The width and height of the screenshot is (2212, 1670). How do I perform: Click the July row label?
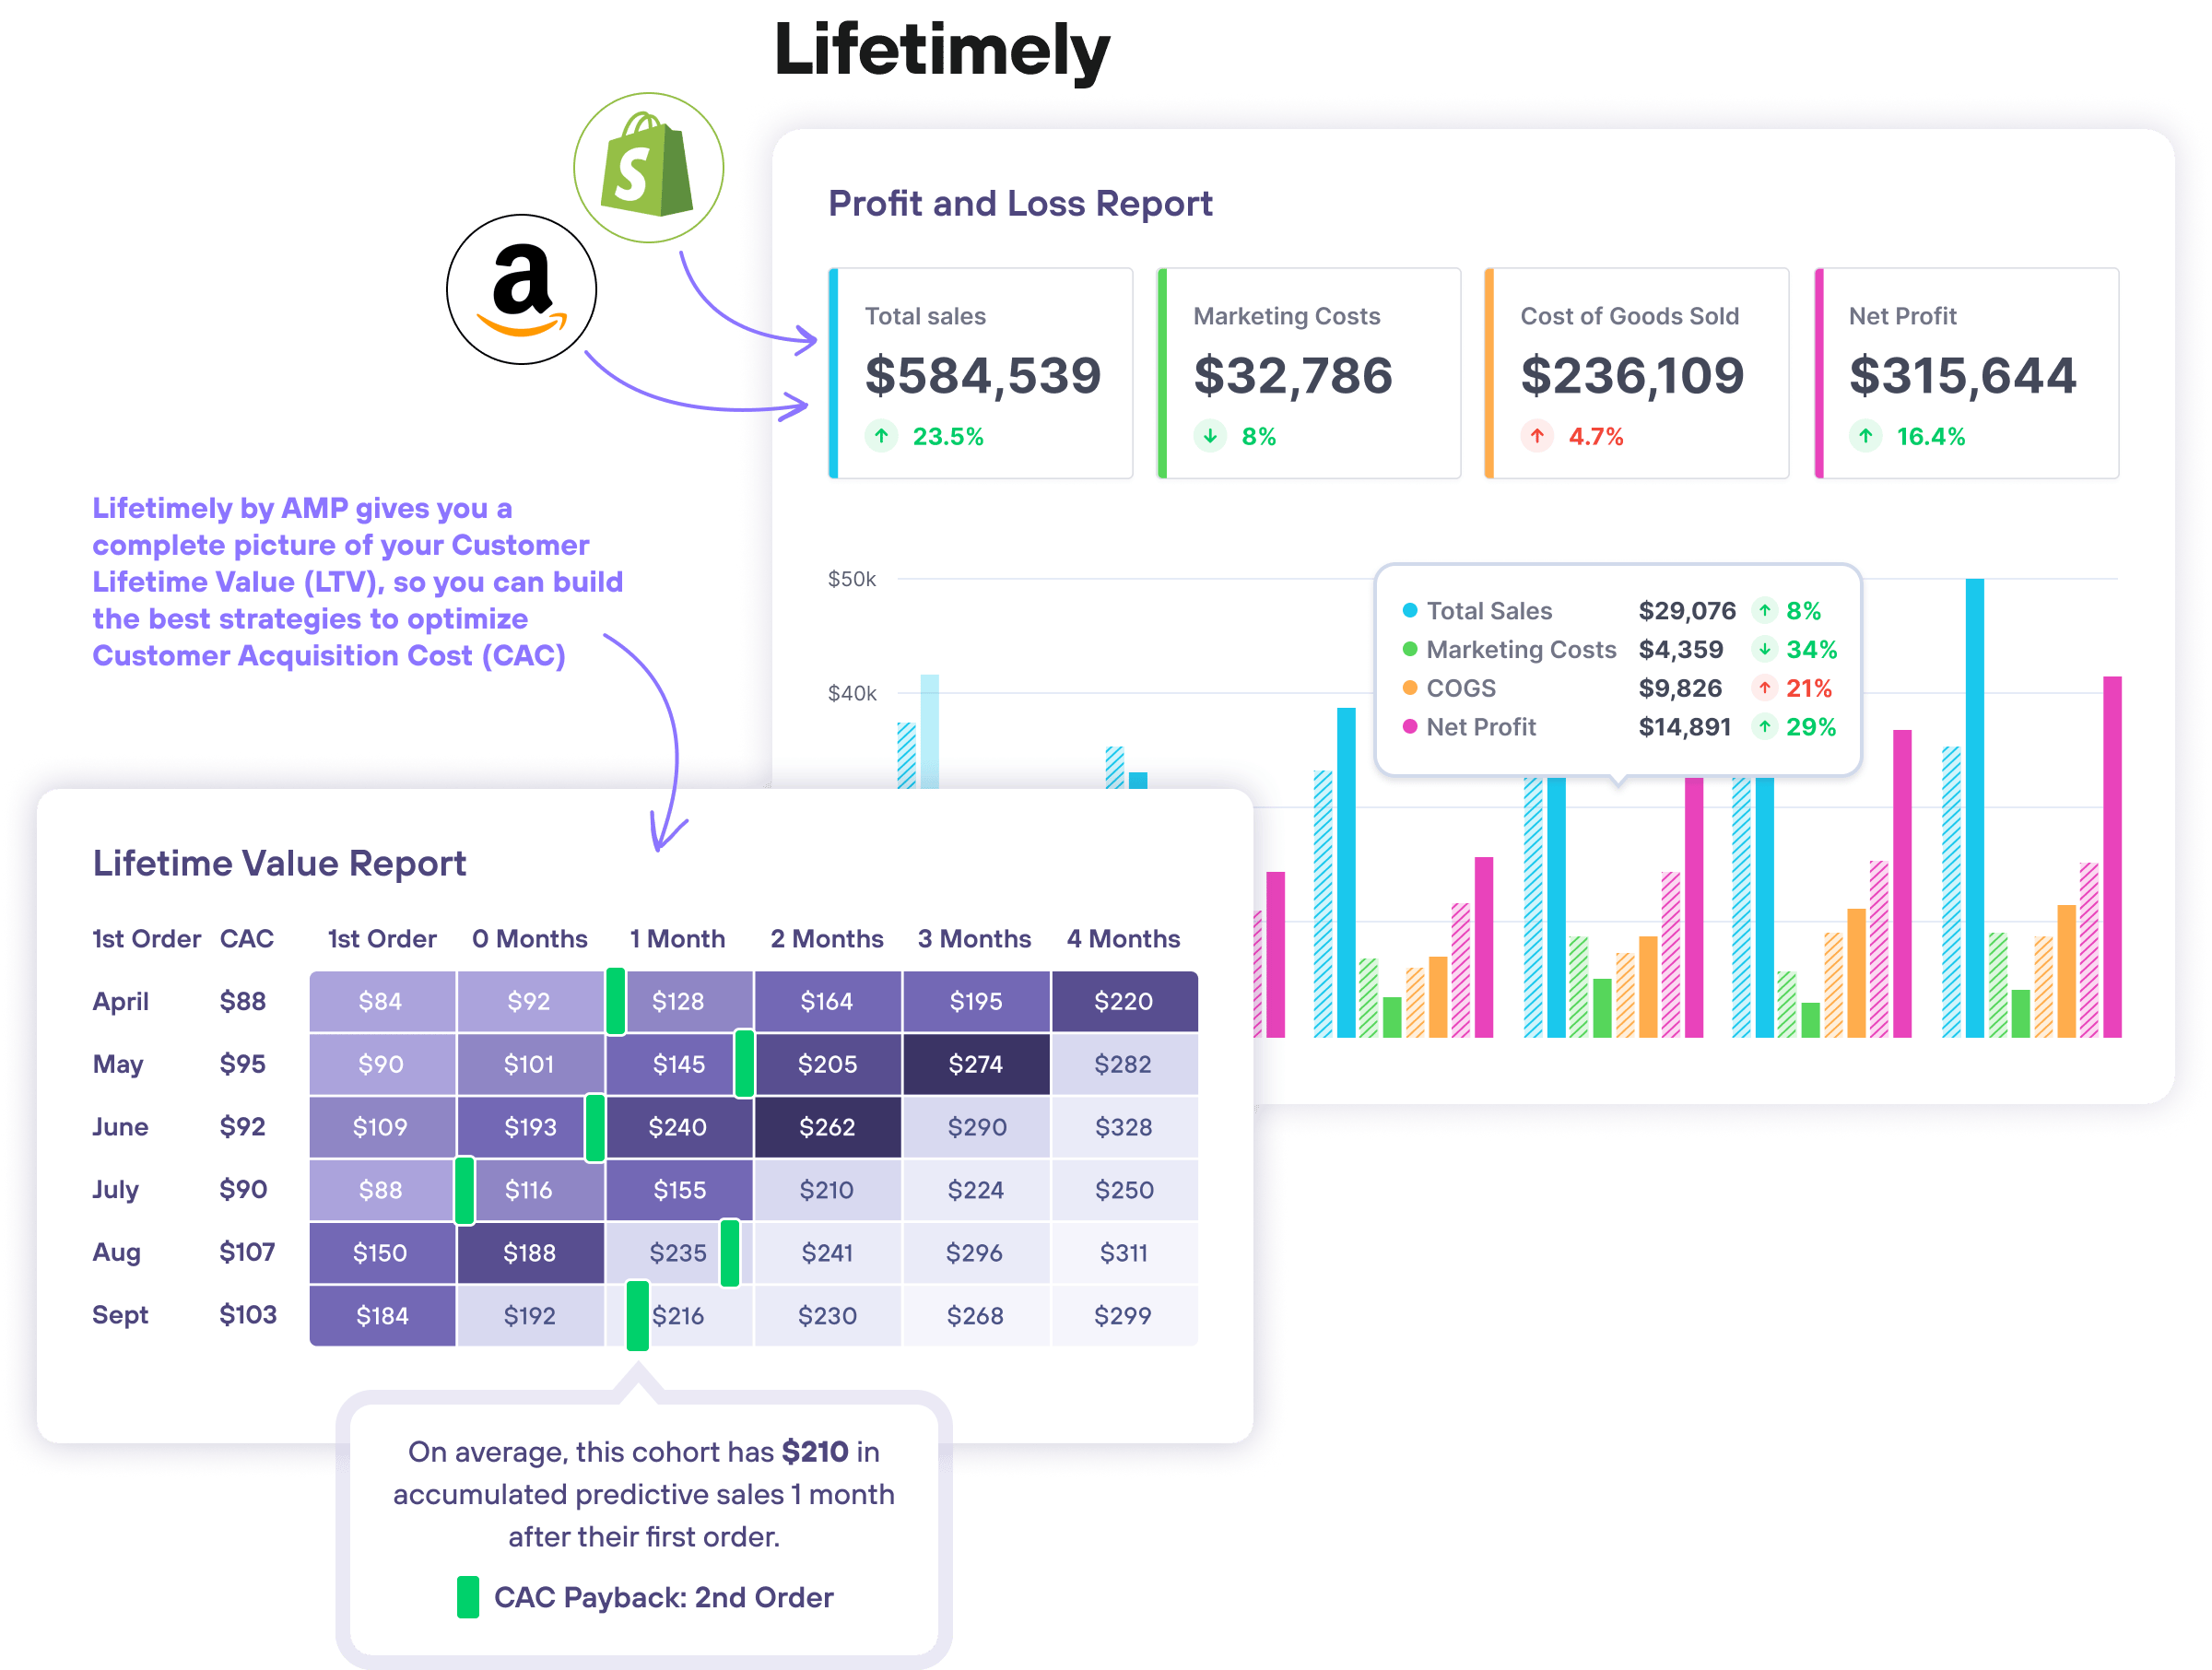click(115, 1190)
